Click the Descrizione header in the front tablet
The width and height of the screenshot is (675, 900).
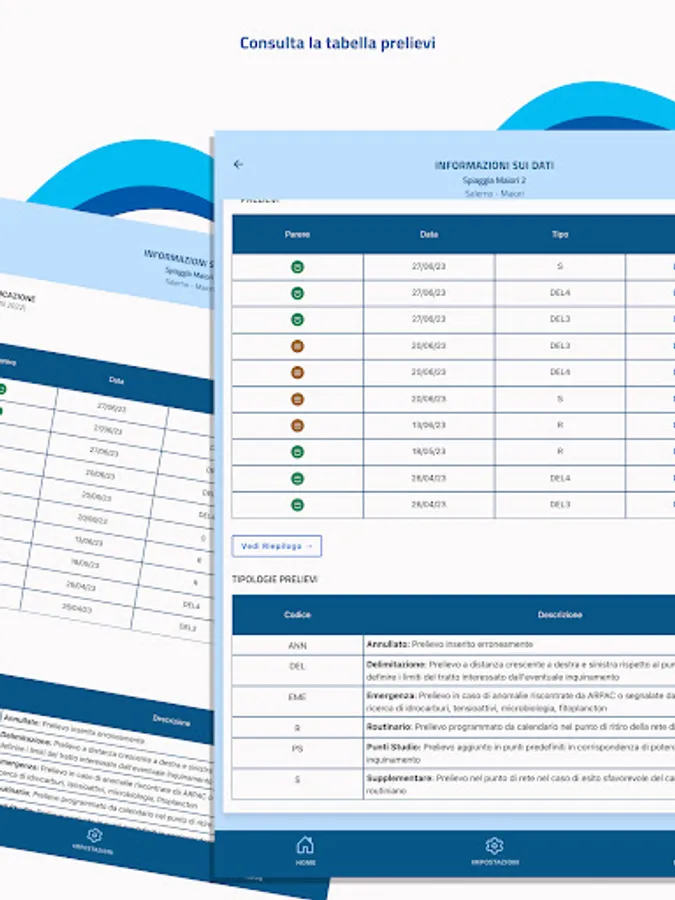(x=560, y=615)
